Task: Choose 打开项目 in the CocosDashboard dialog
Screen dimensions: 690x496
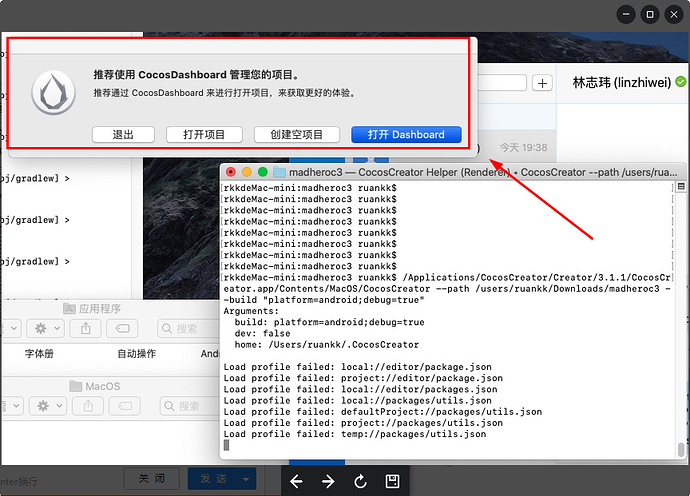Action: point(204,135)
